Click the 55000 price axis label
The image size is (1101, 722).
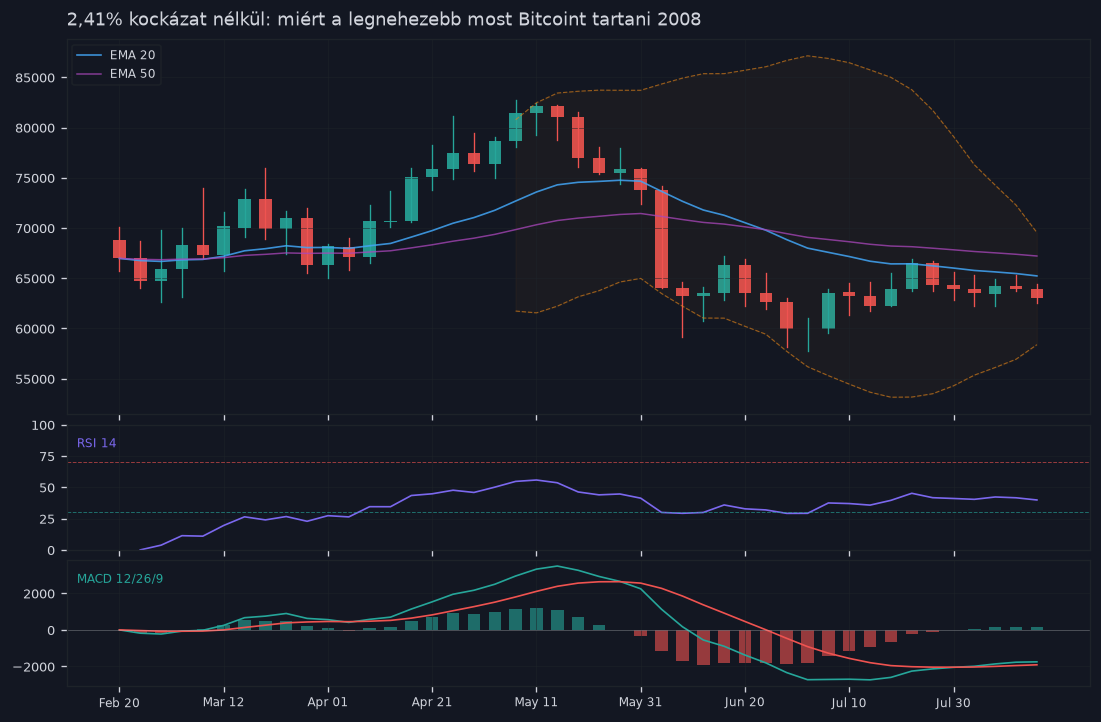pyautogui.click(x=35, y=379)
